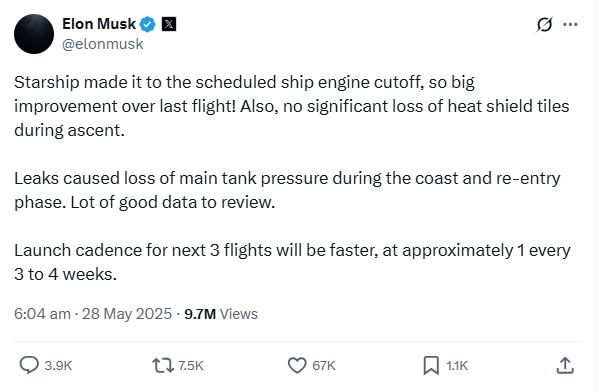This screenshot has width=599, height=392.
Task: Share the post via the upload arrow icon
Action: (x=565, y=365)
